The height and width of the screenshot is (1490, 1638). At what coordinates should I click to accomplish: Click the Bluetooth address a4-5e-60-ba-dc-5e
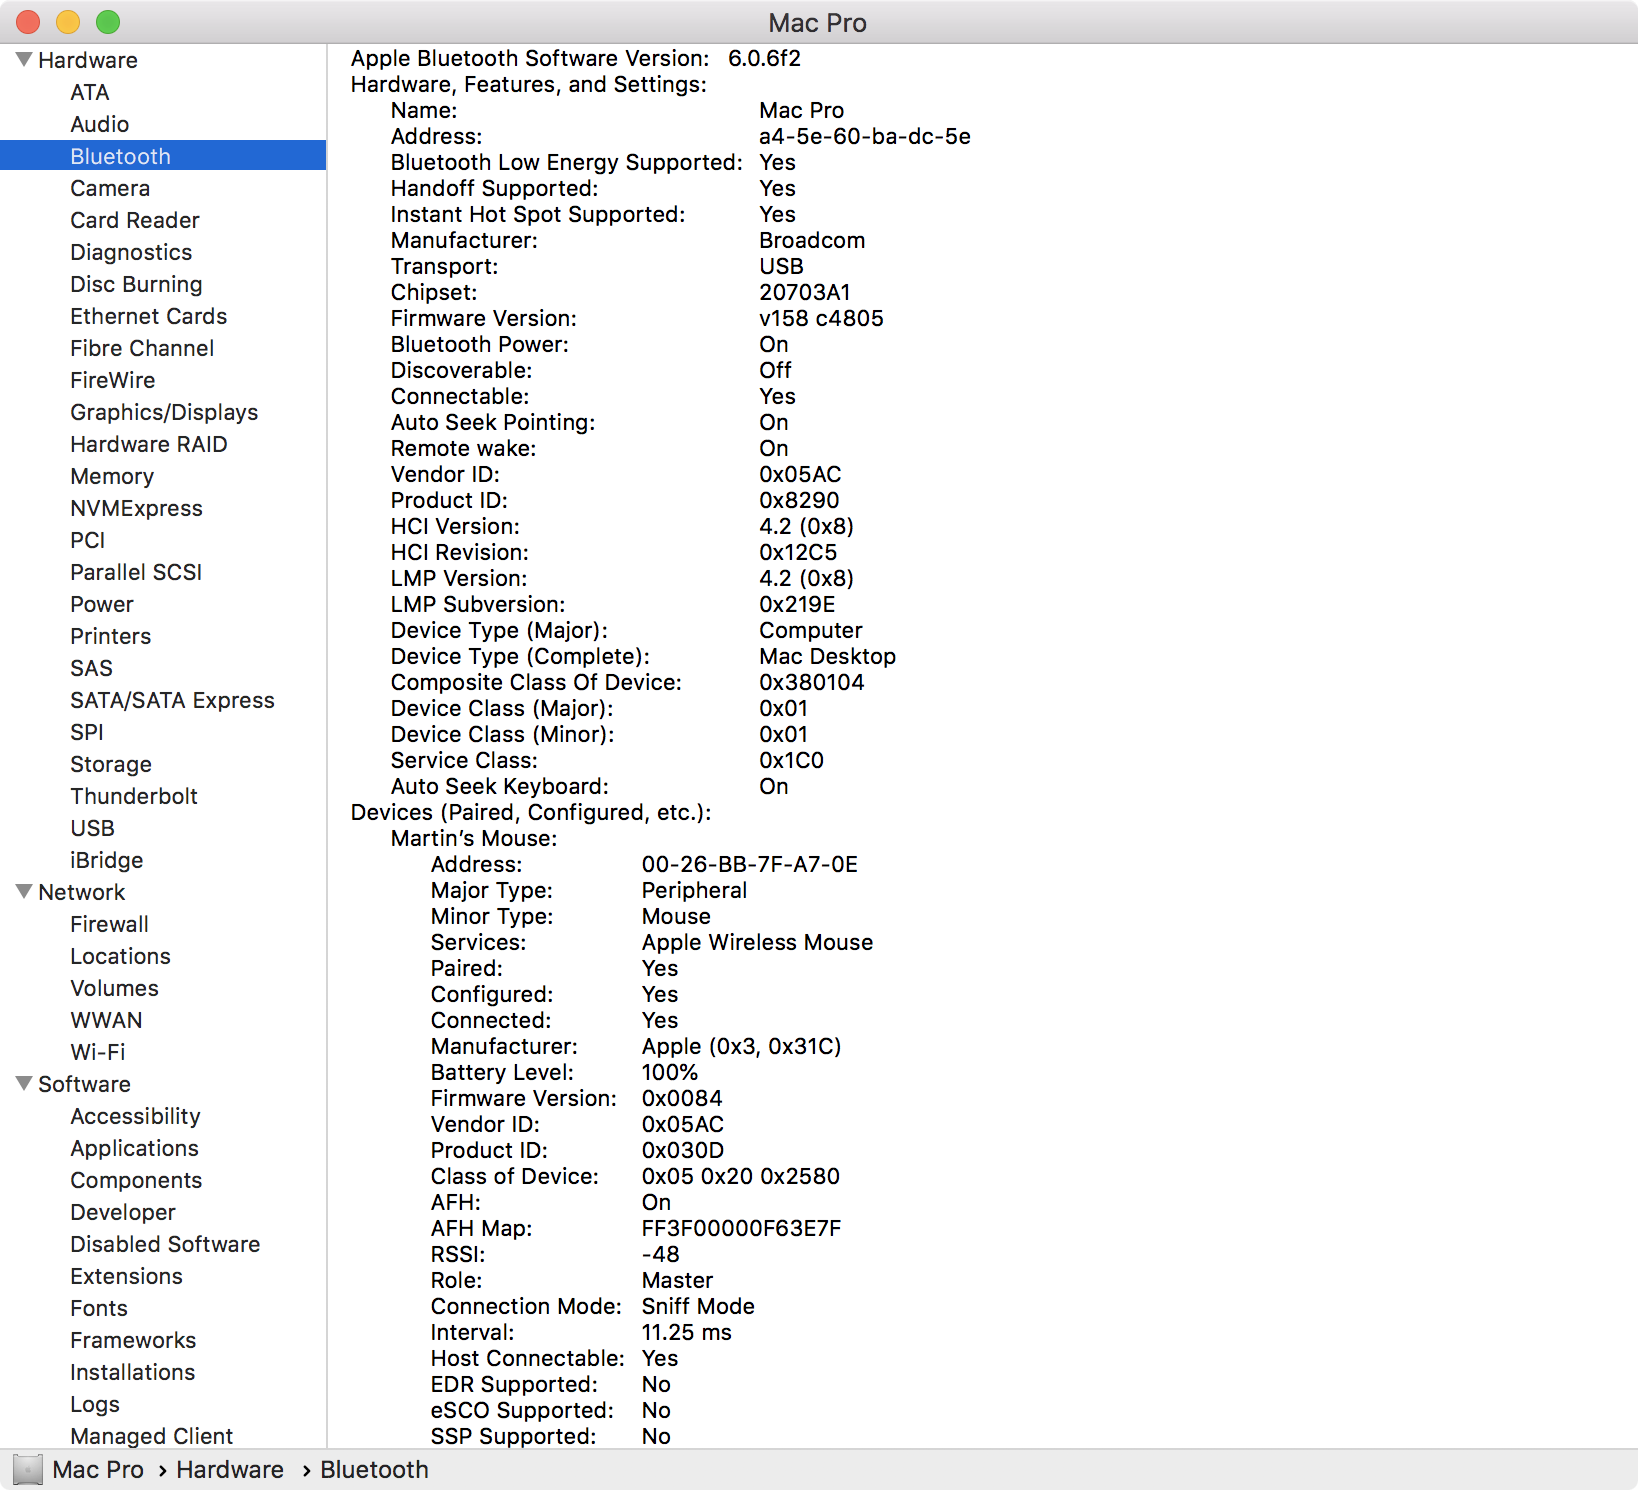865,136
